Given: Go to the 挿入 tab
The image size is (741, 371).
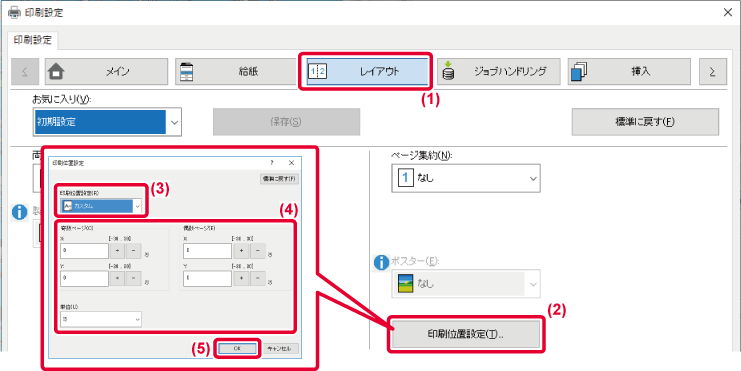Looking at the screenshot, I should click(x=629, y=71).
